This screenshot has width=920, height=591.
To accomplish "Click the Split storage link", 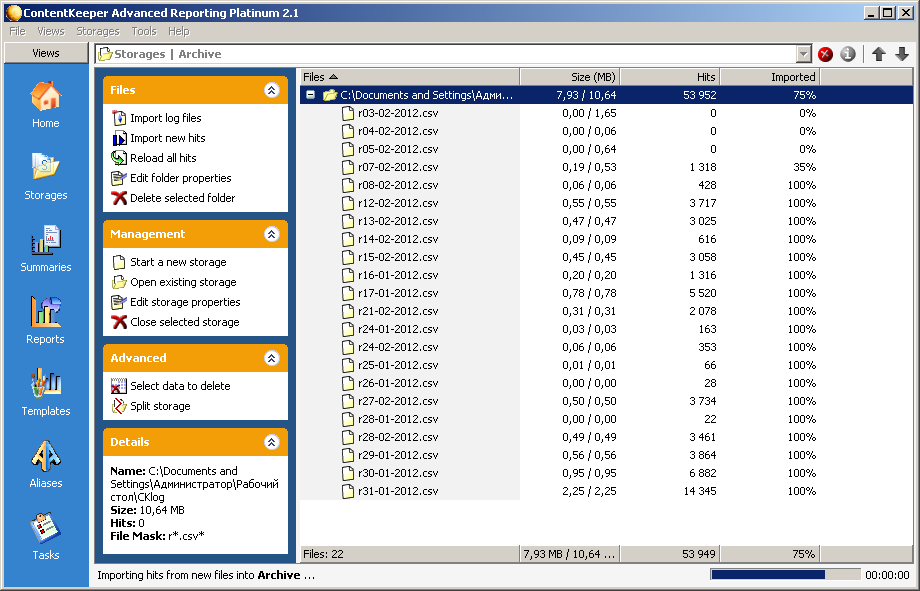I will coord(160,406).
